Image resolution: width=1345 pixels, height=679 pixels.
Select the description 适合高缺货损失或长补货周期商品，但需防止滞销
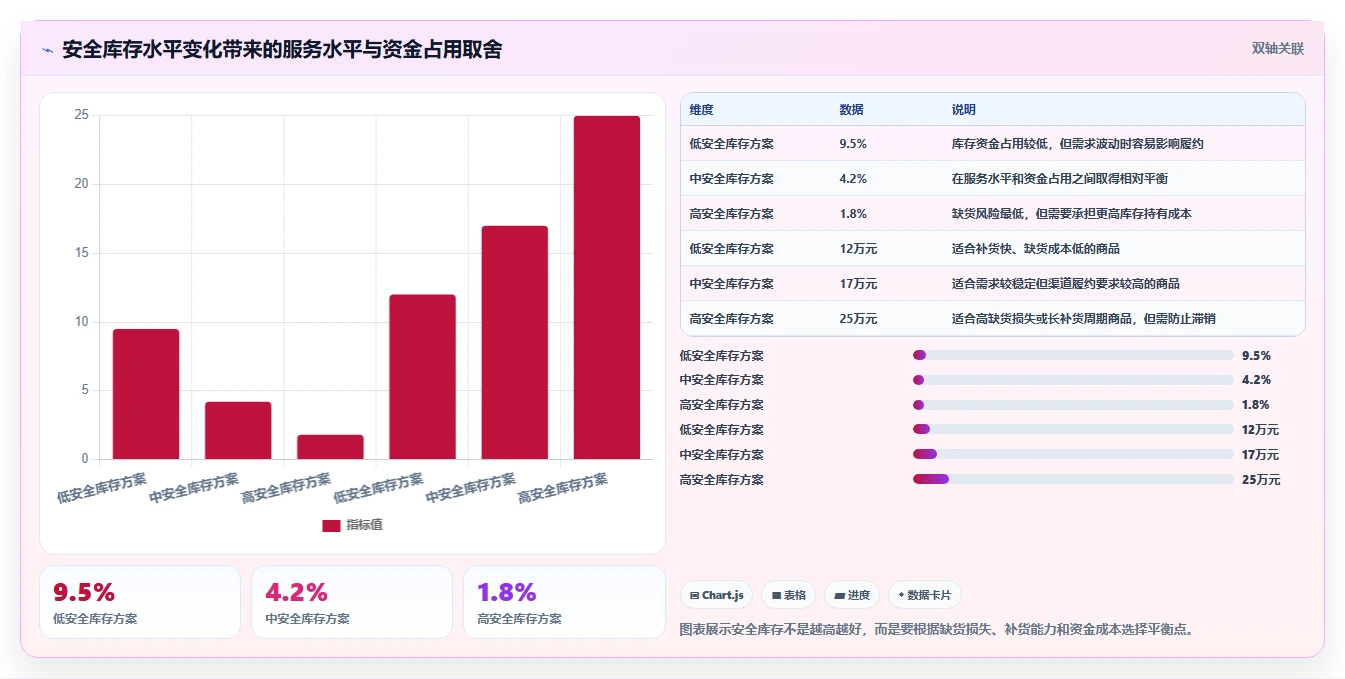(x=1084, y=319)
